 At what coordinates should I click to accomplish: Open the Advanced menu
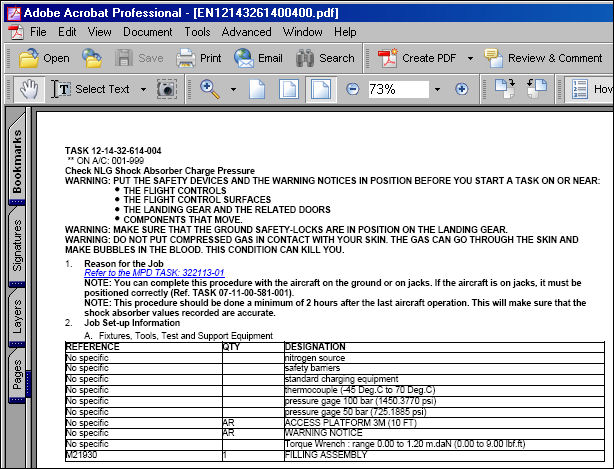click(x=246, y=32)
